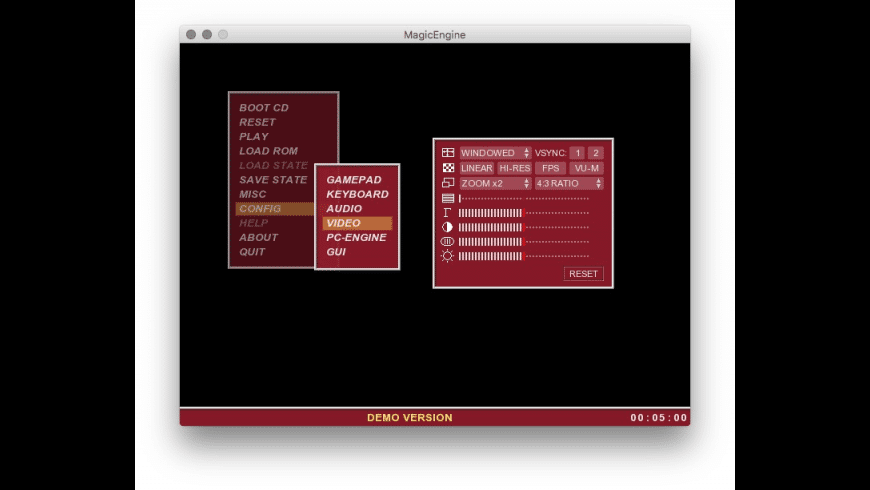Toggle the LINEAR filtering option

point(477,168)
